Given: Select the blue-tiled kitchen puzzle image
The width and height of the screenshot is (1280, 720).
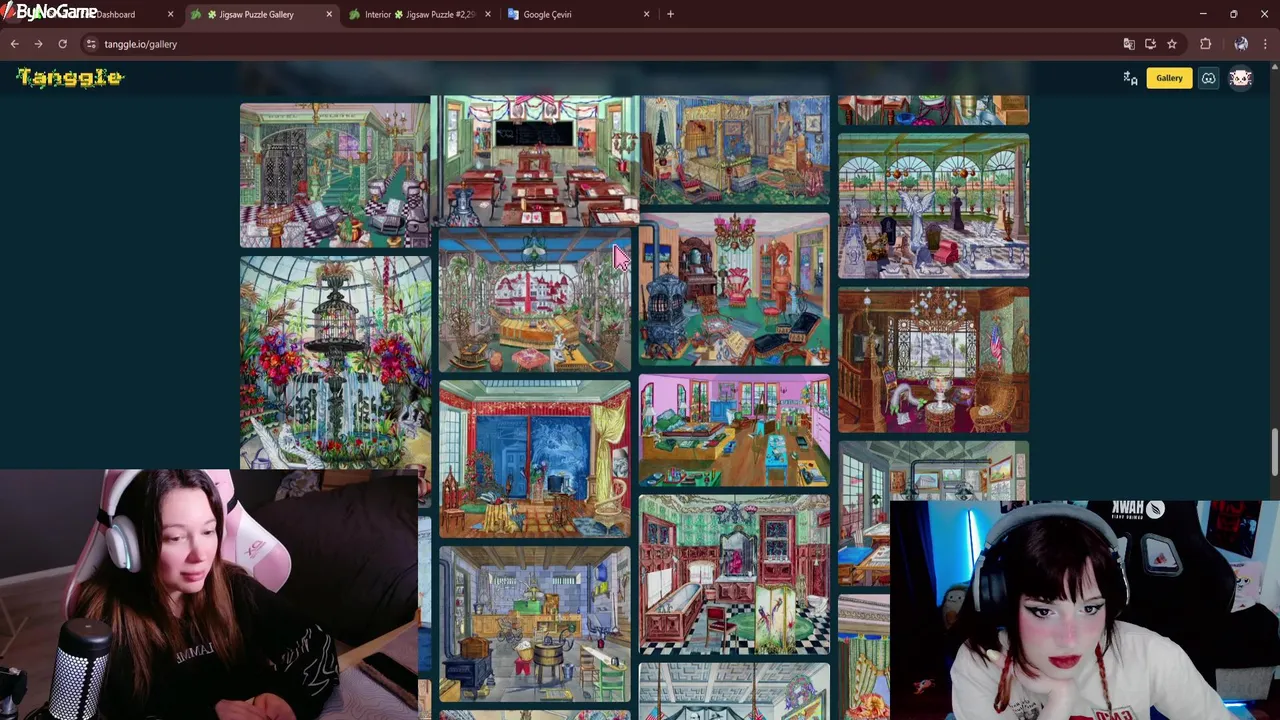Looking at the screenshot, I should [535, 624].
